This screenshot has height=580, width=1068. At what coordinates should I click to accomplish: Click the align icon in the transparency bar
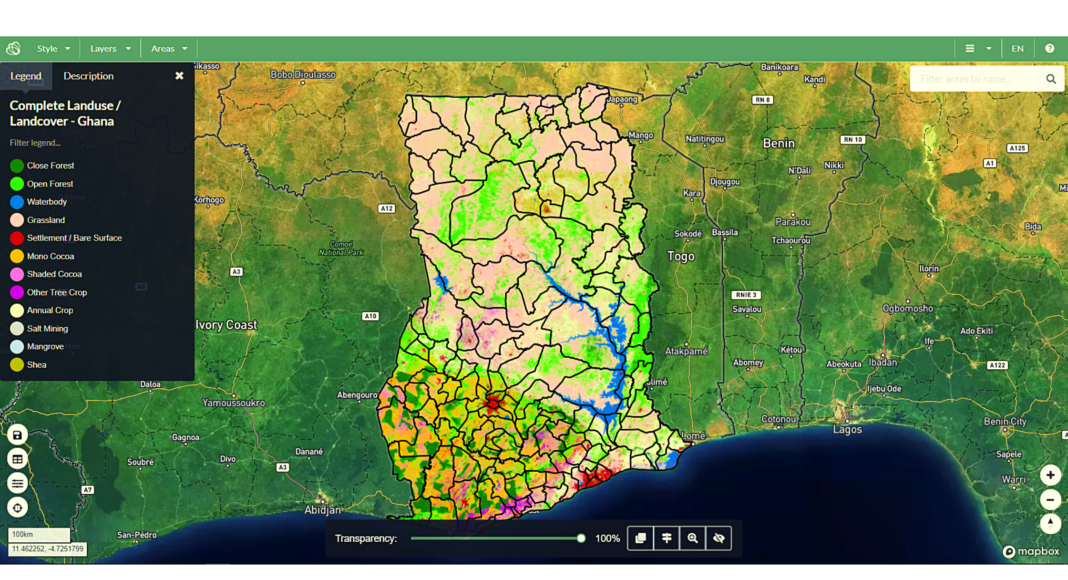pyautogui.click(x=667, y=538)
